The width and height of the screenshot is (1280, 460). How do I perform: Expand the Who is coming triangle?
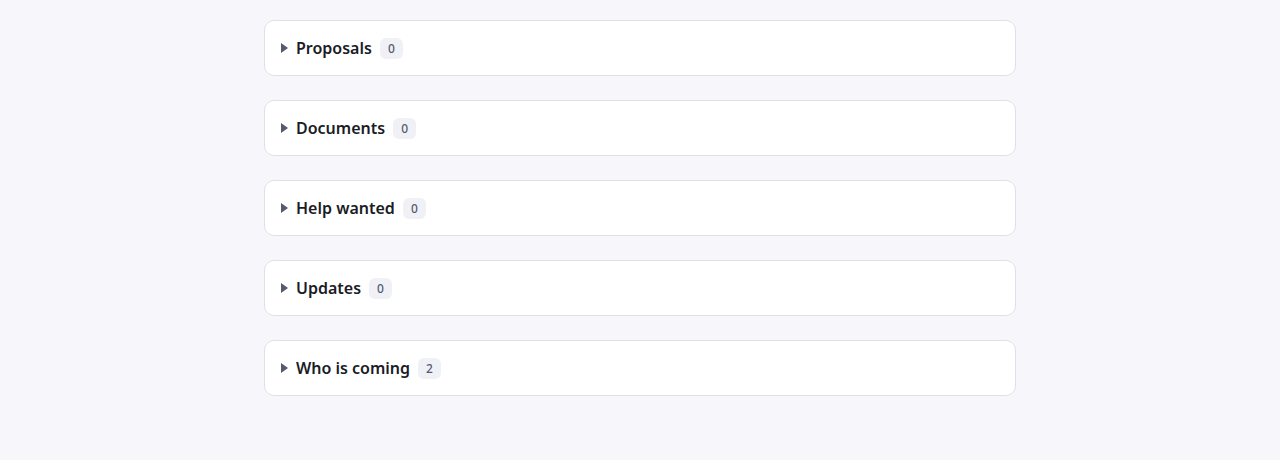[285, 368]
